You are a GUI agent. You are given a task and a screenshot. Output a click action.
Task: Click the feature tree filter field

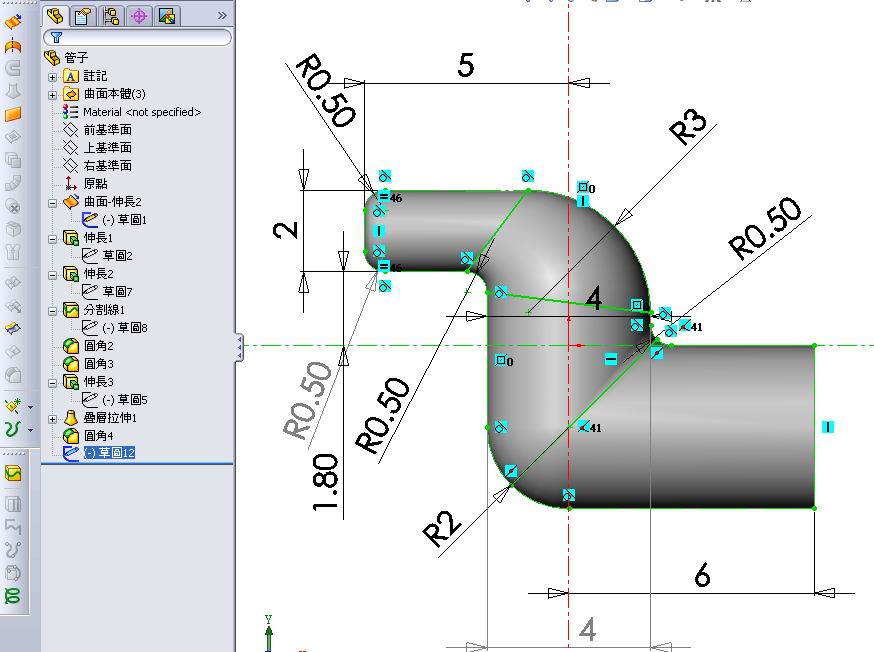pos(137,37)
